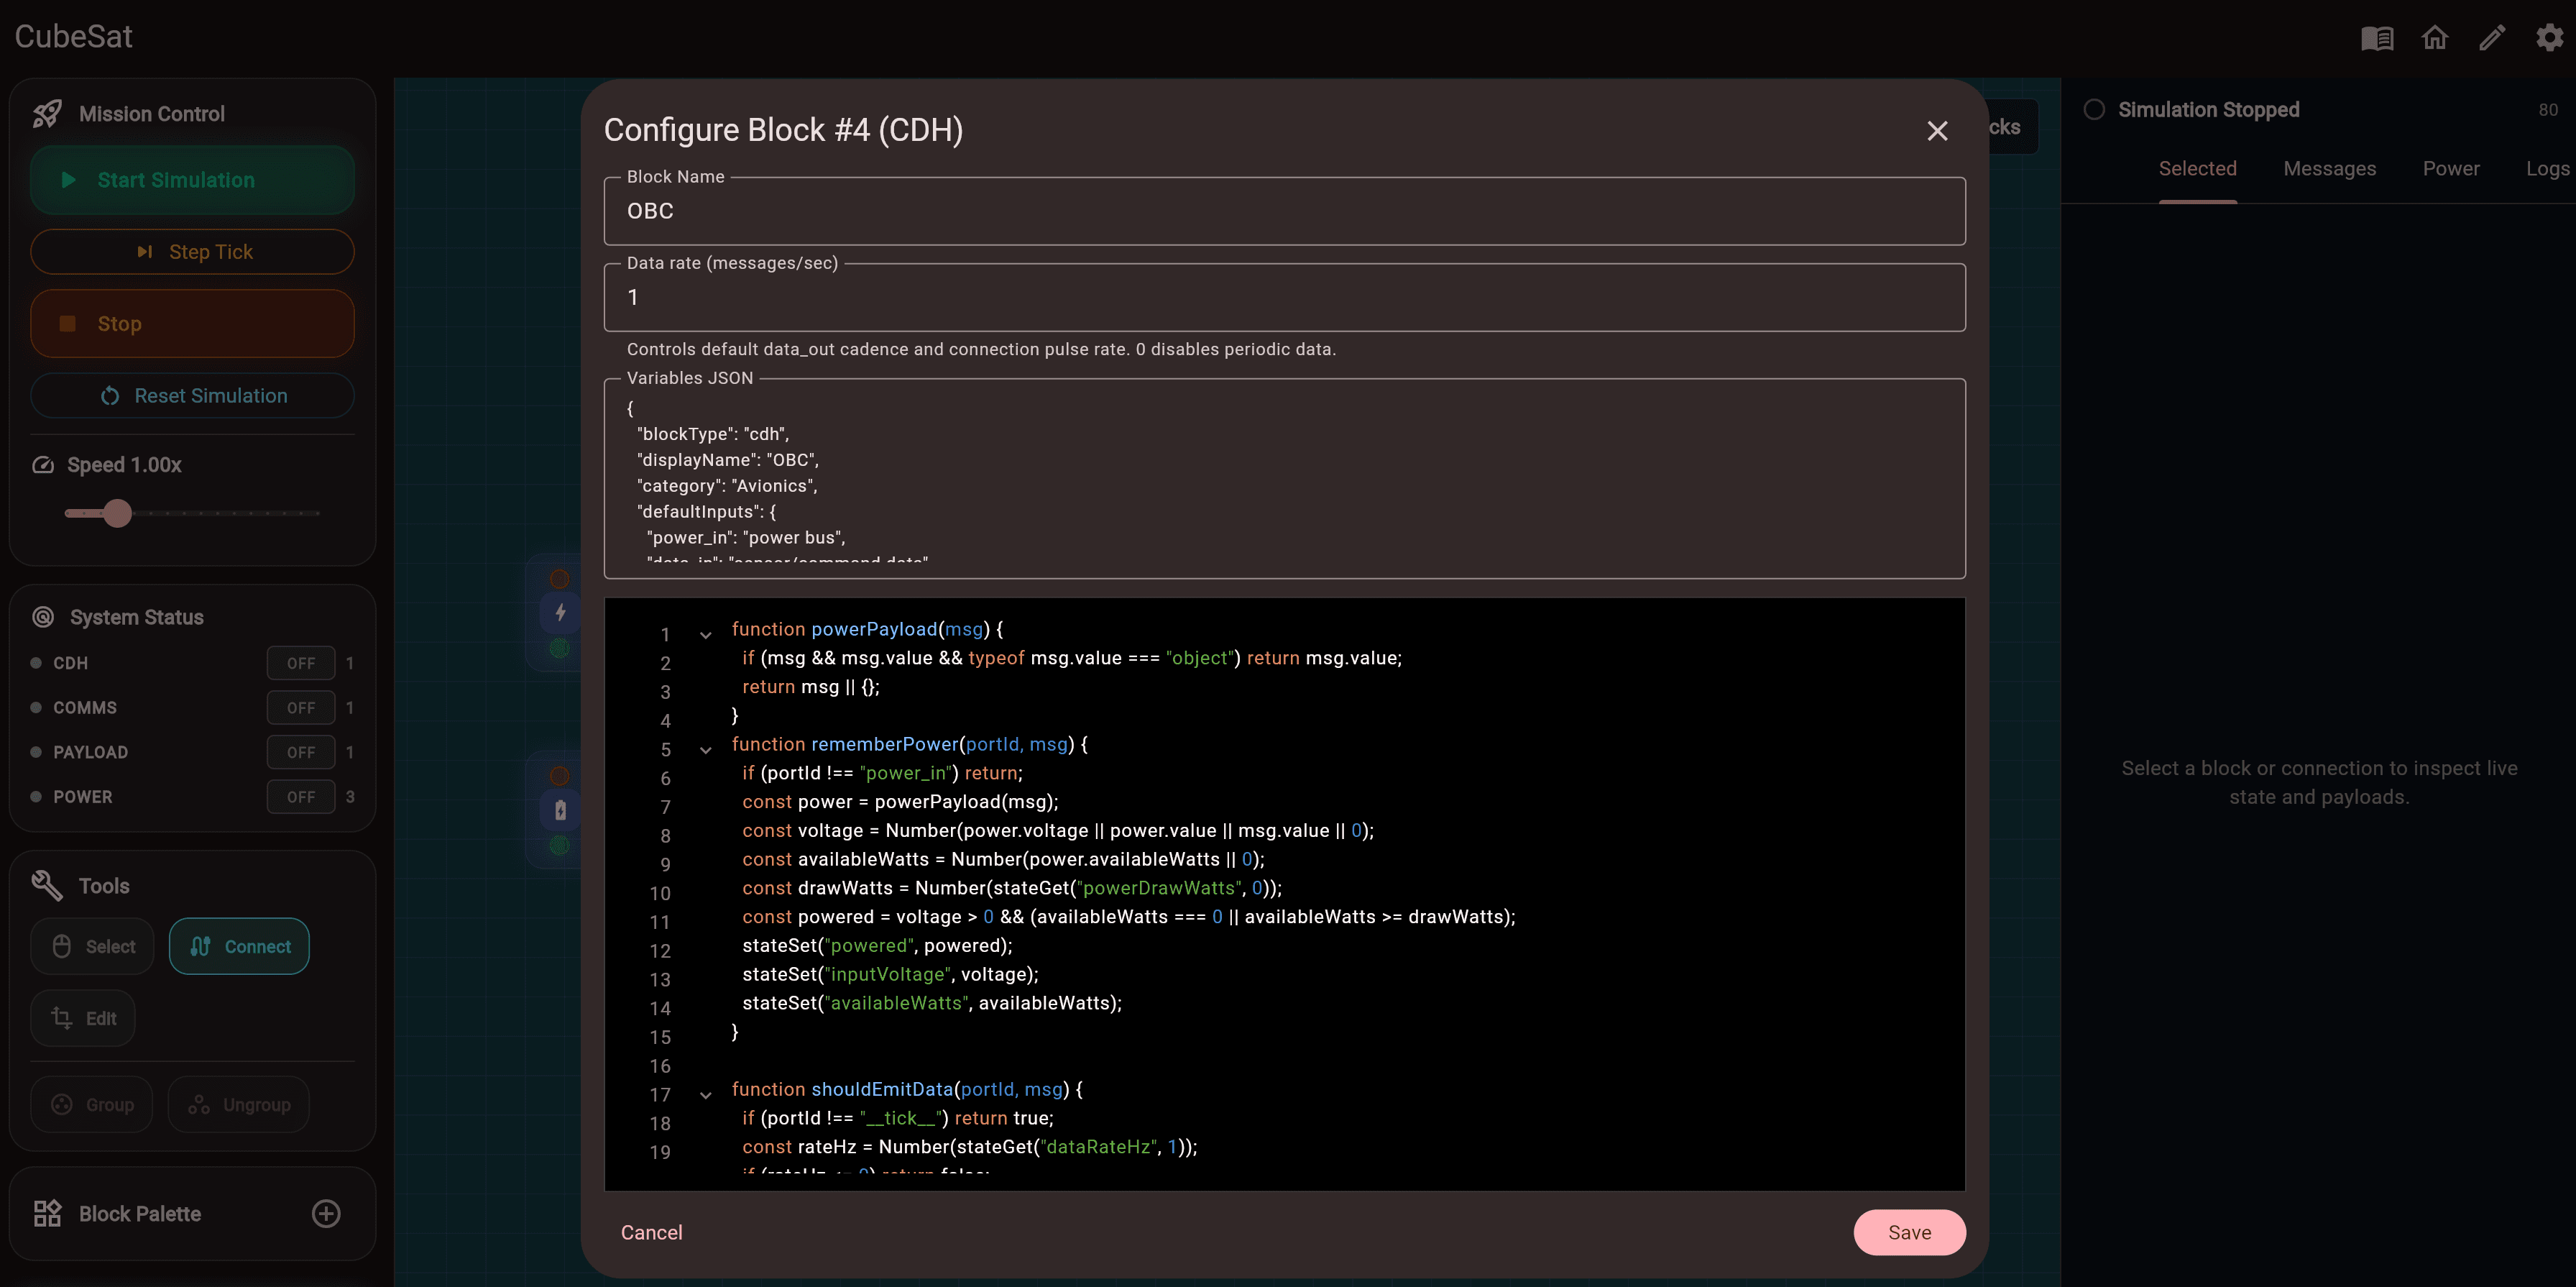The height and width of the screenshot is (1287, 2576).
Task: Click the POWER status row label
Action: click(83, 797)
